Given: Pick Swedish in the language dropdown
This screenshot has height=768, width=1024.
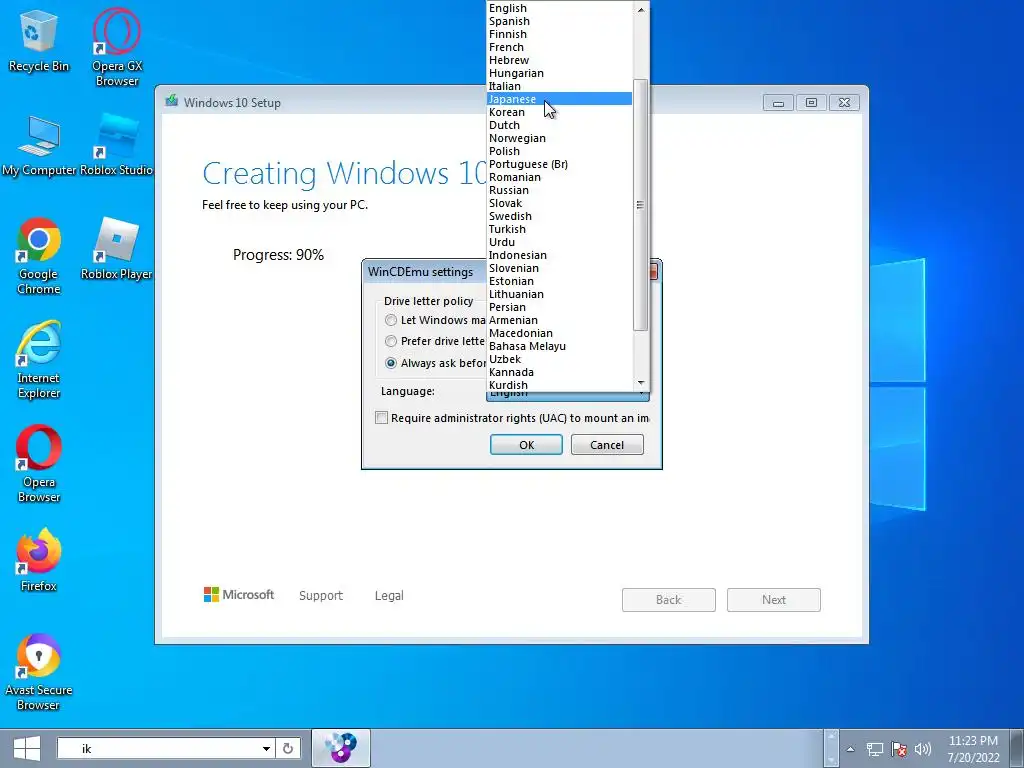Looking at the screenshot, I should click(x=559, y=216).
